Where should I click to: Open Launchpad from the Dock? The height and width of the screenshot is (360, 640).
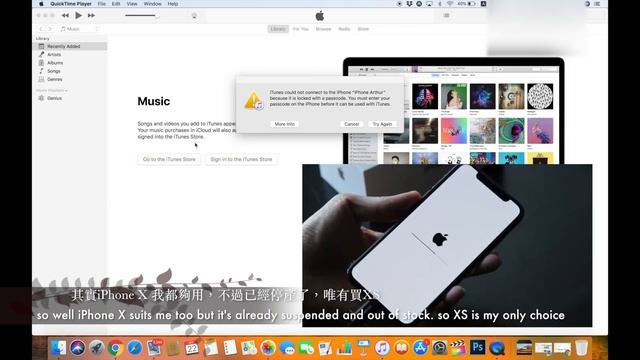[x=97, y=348]
